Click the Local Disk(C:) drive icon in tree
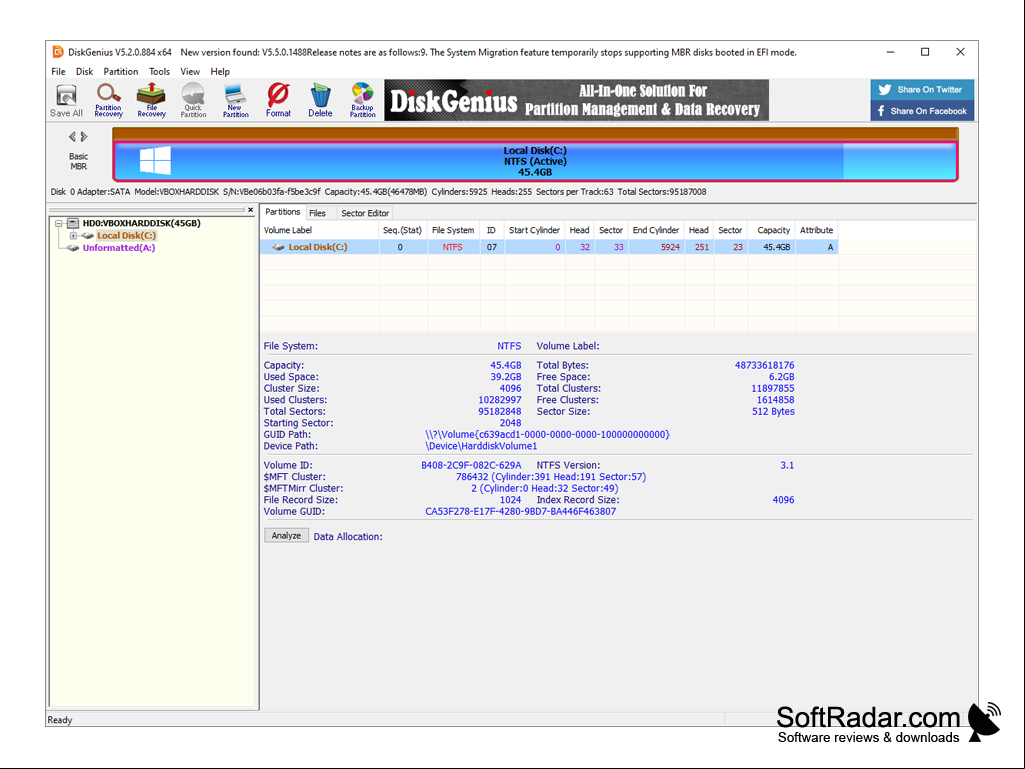The width and height of the screenshot is (1025, 769). (87, 235)
